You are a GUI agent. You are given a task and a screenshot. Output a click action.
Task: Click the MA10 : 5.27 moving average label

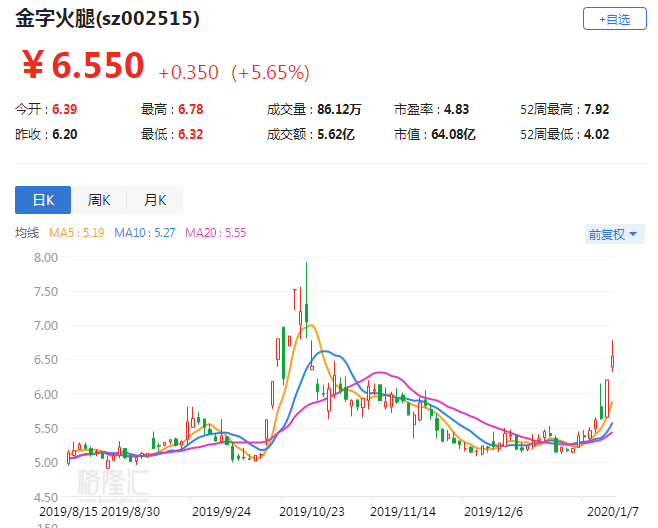pos(144,233)
